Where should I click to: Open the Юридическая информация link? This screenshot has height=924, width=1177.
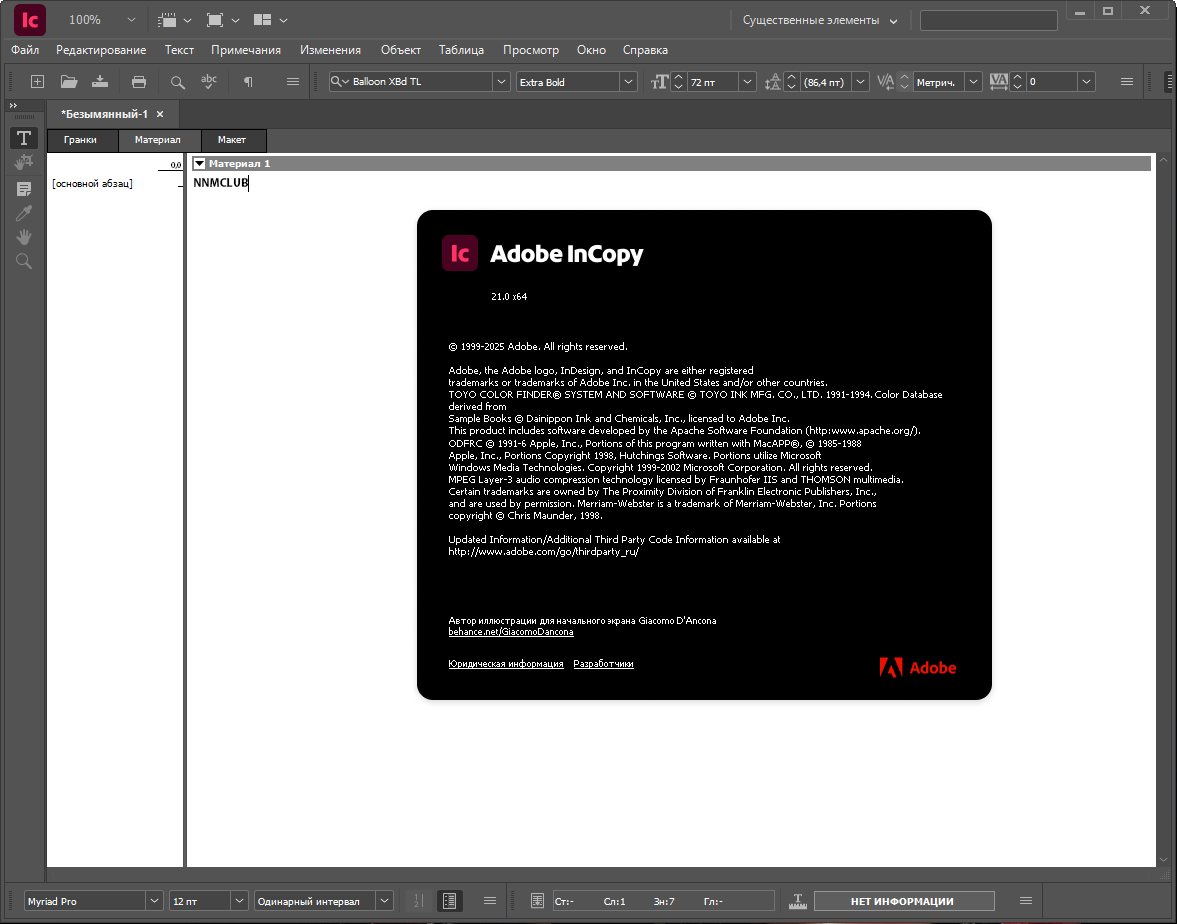pyautogui.click(x=505, y=664)
